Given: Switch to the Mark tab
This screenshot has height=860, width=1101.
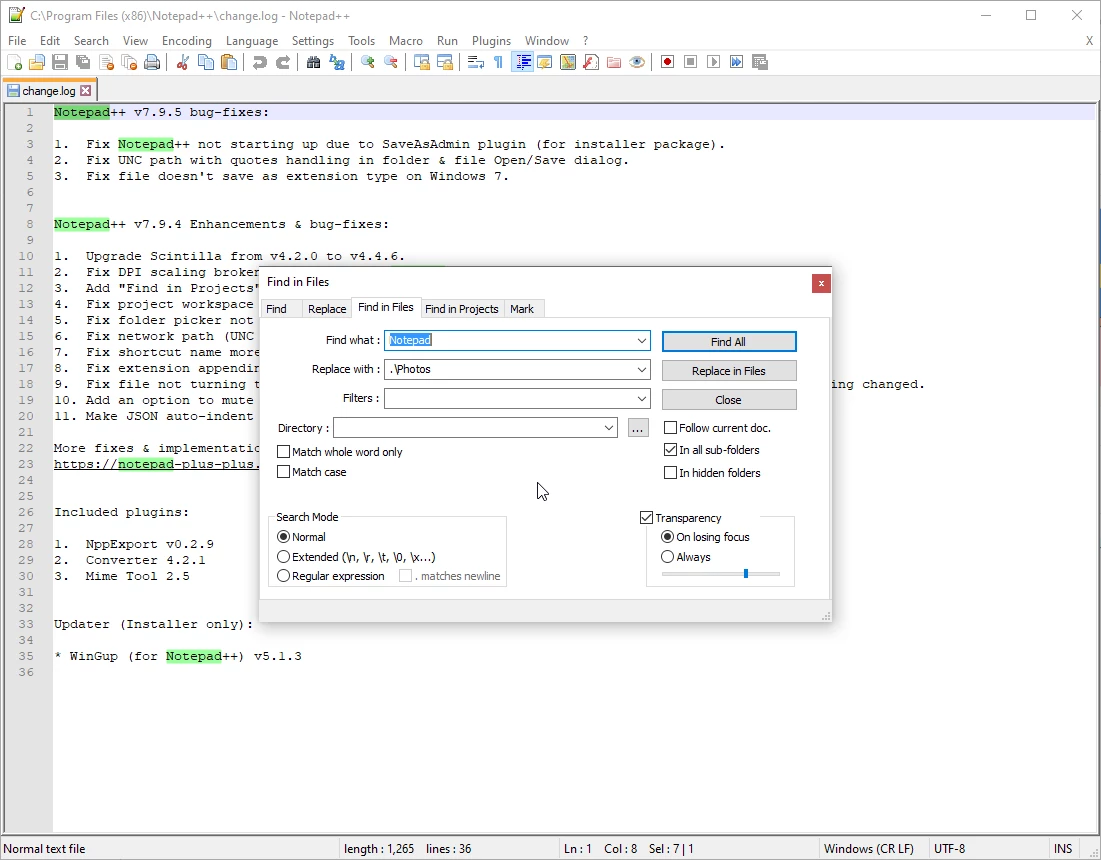Looking at the screenshot, I should pos(522,309).
